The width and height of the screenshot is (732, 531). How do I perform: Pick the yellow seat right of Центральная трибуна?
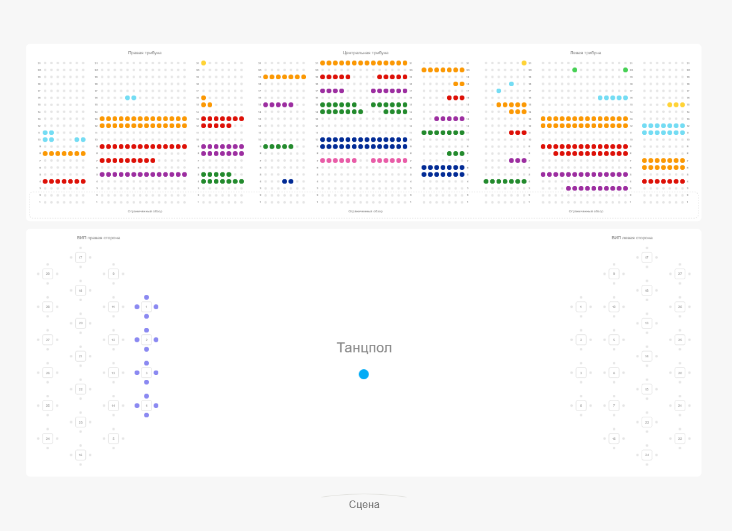click(x=523, y=63)
